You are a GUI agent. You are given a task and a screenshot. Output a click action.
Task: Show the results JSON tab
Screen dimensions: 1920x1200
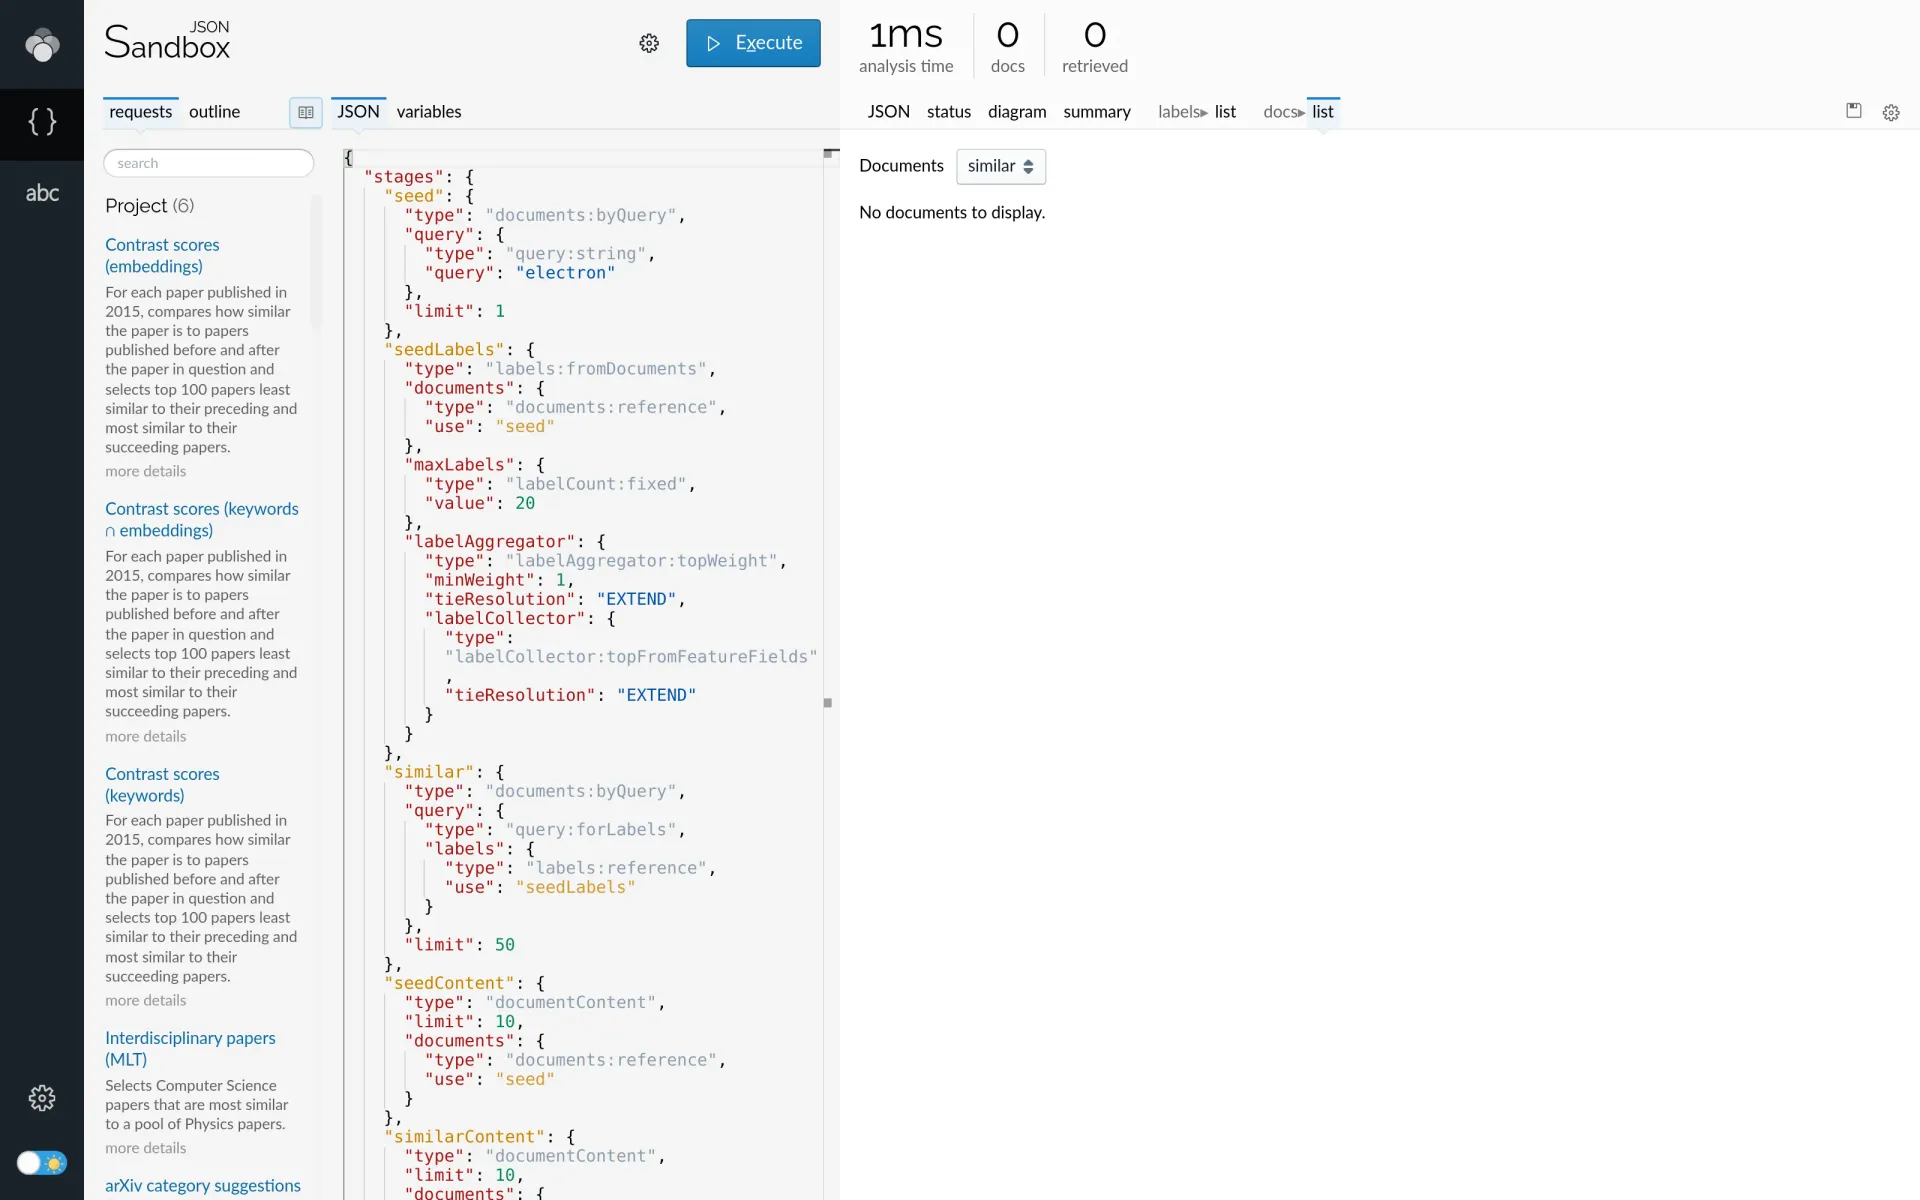888,112
